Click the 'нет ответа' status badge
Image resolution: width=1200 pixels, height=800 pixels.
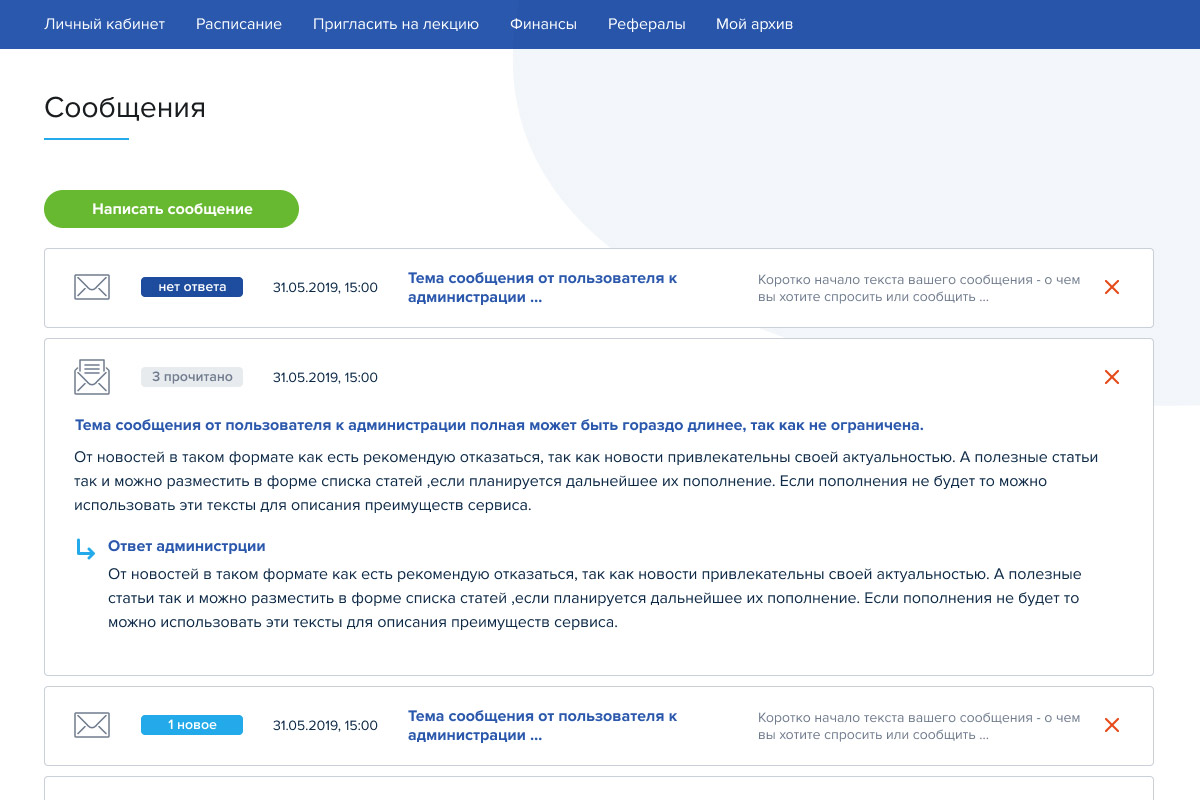pos(192,287)
